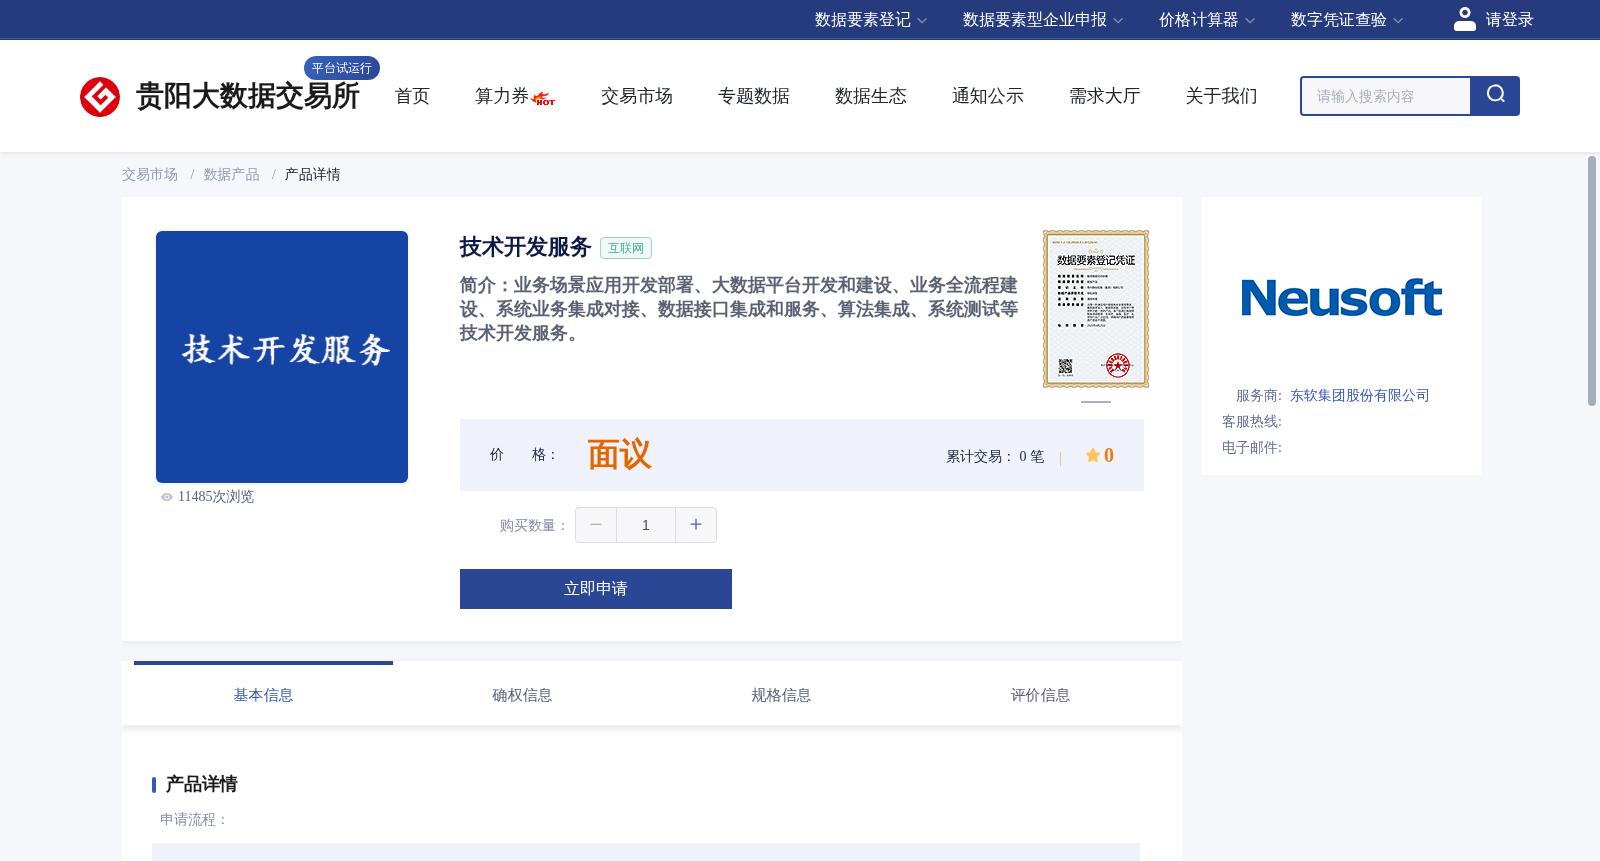Click the 立即申请 button
The image size is (1600, 861).
point(596,589)
